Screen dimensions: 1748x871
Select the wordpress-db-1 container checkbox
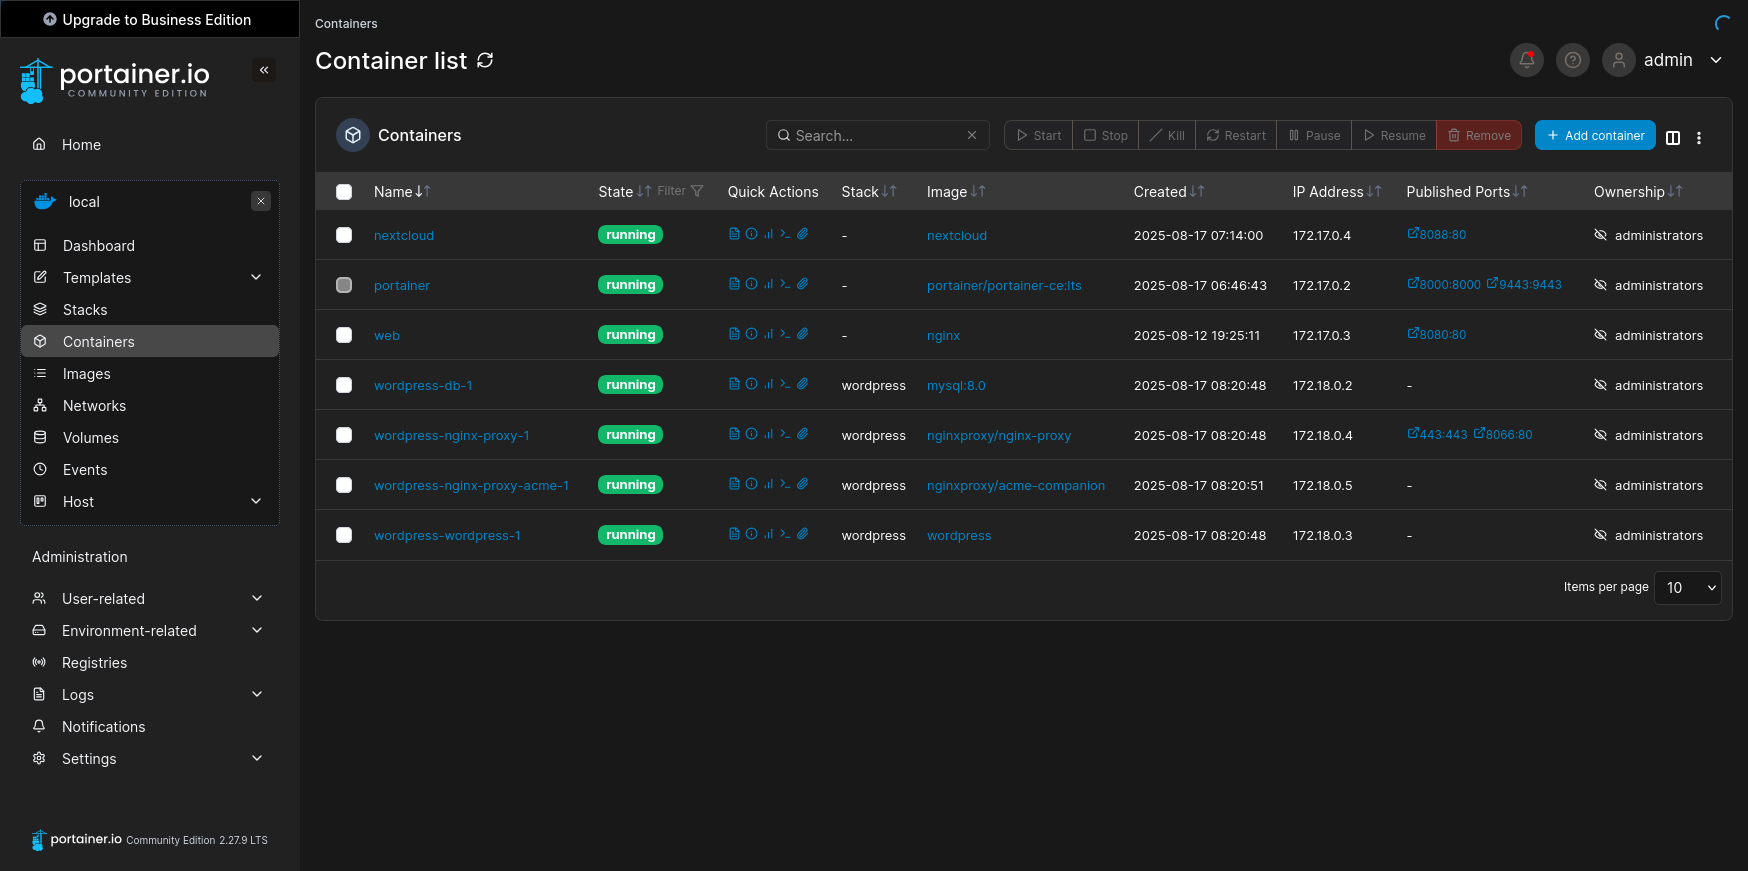[344, 385]
